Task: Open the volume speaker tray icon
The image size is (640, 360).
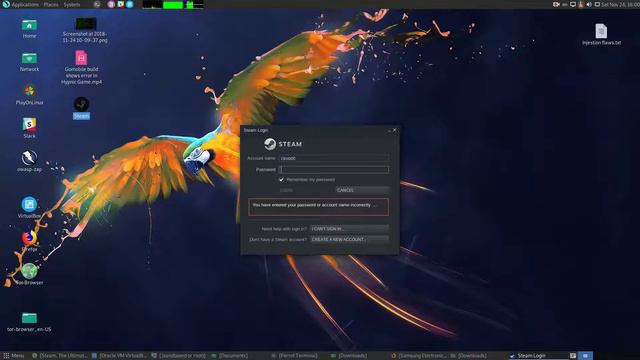Action: 589,4
